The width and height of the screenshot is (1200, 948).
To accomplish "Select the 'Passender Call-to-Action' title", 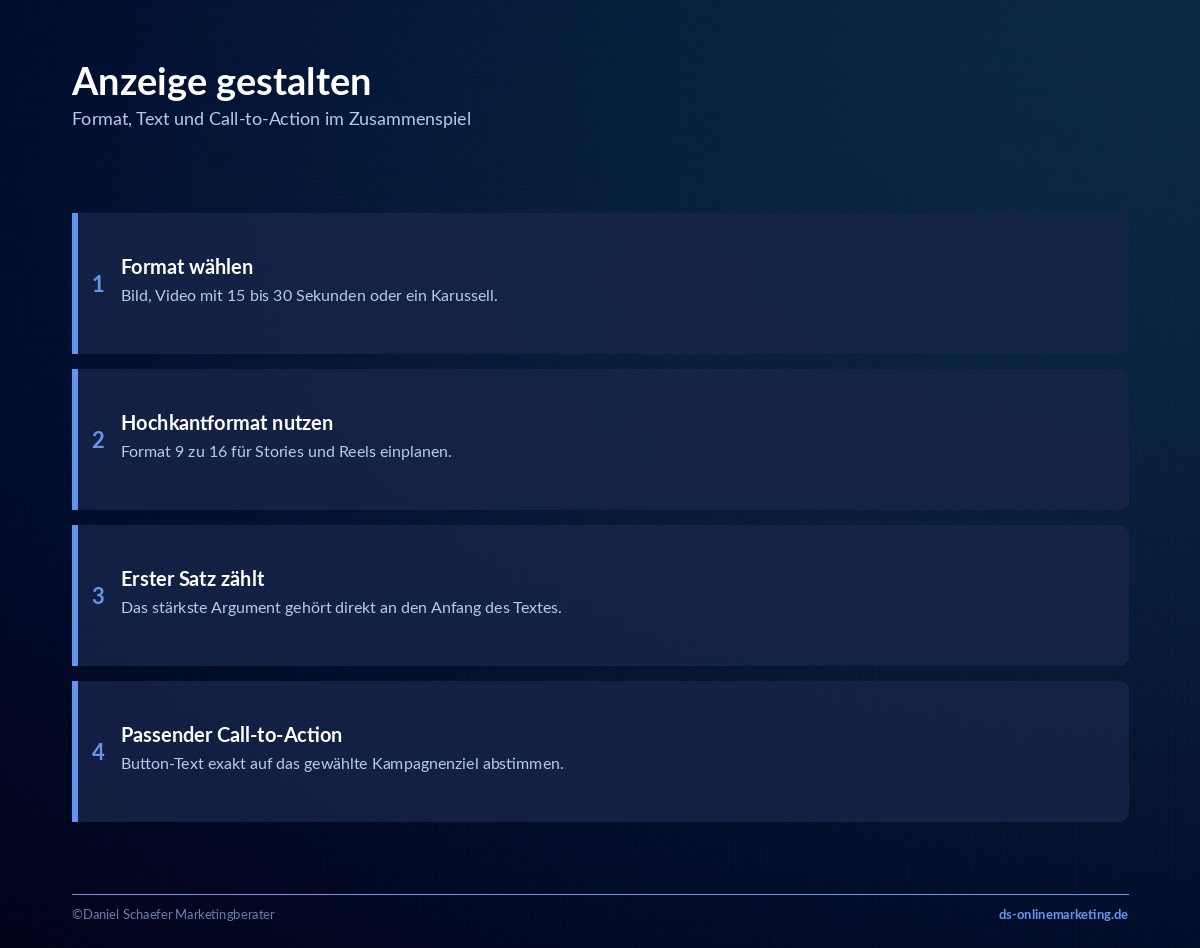I will [232, 735].
